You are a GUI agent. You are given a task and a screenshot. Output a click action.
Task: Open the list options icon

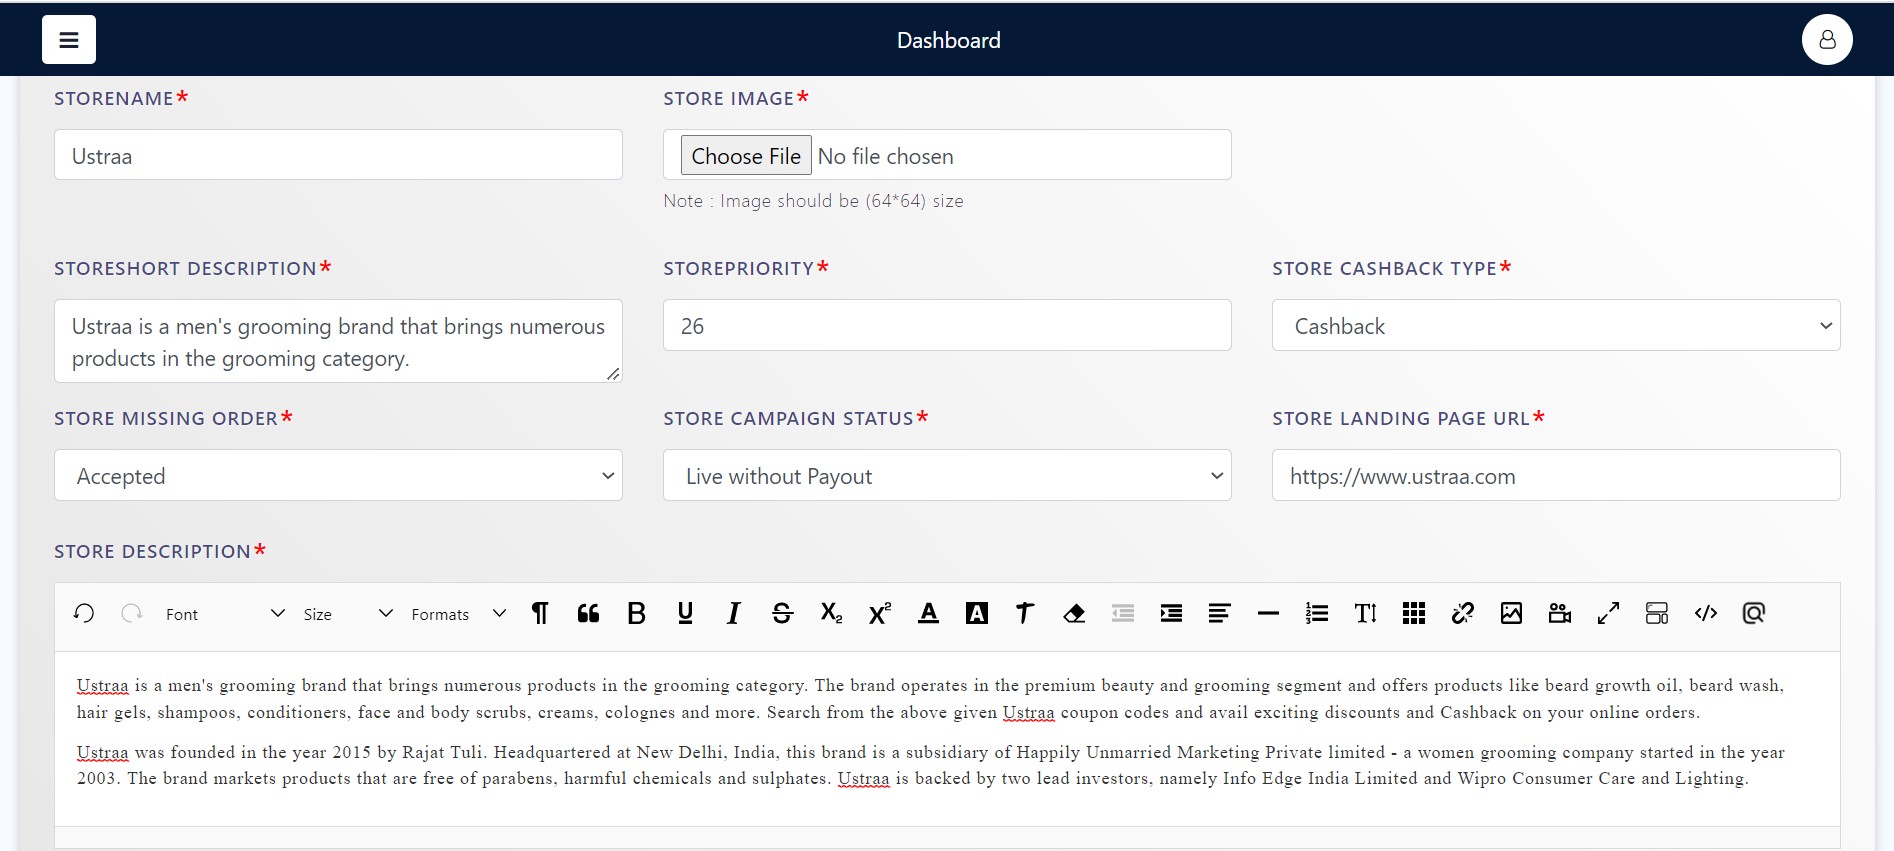tap(1317, 613)
